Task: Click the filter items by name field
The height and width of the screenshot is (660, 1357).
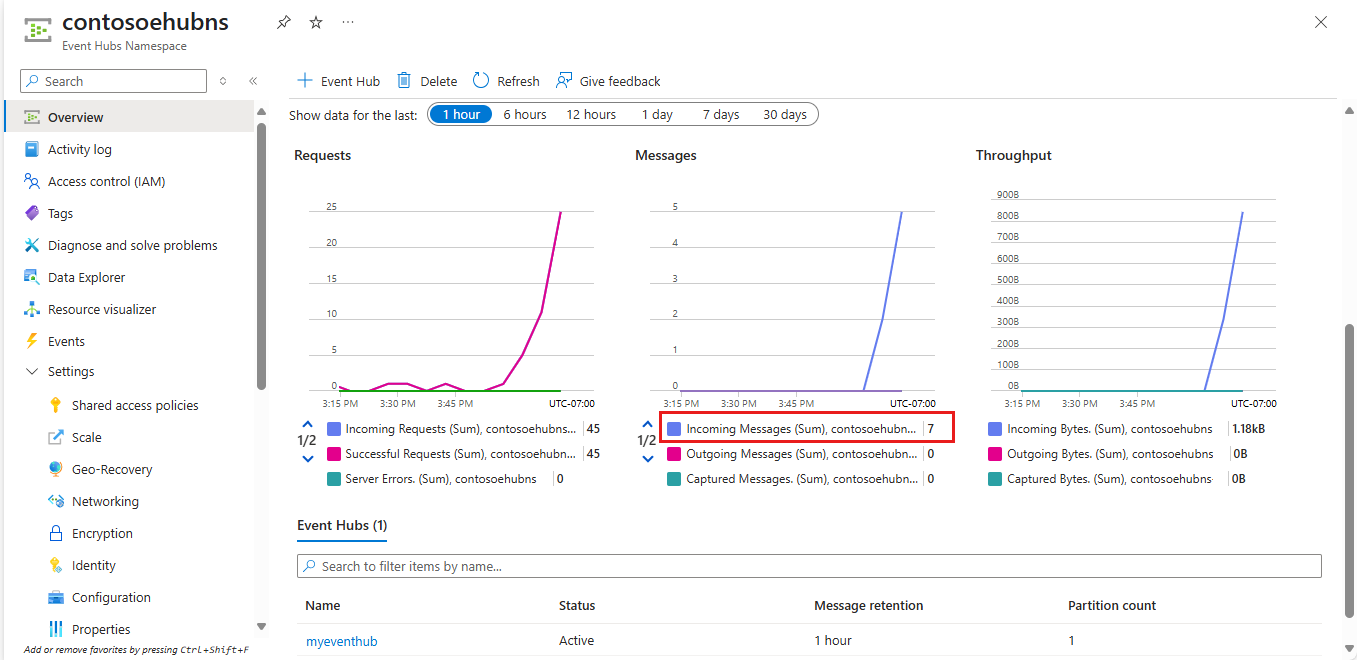Action: point(808,566)
